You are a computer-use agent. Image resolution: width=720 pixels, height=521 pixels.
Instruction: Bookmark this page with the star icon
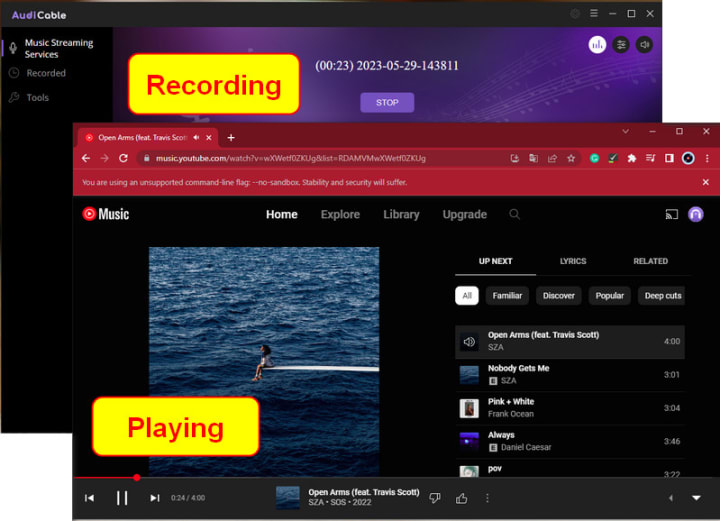pos(571,158)
